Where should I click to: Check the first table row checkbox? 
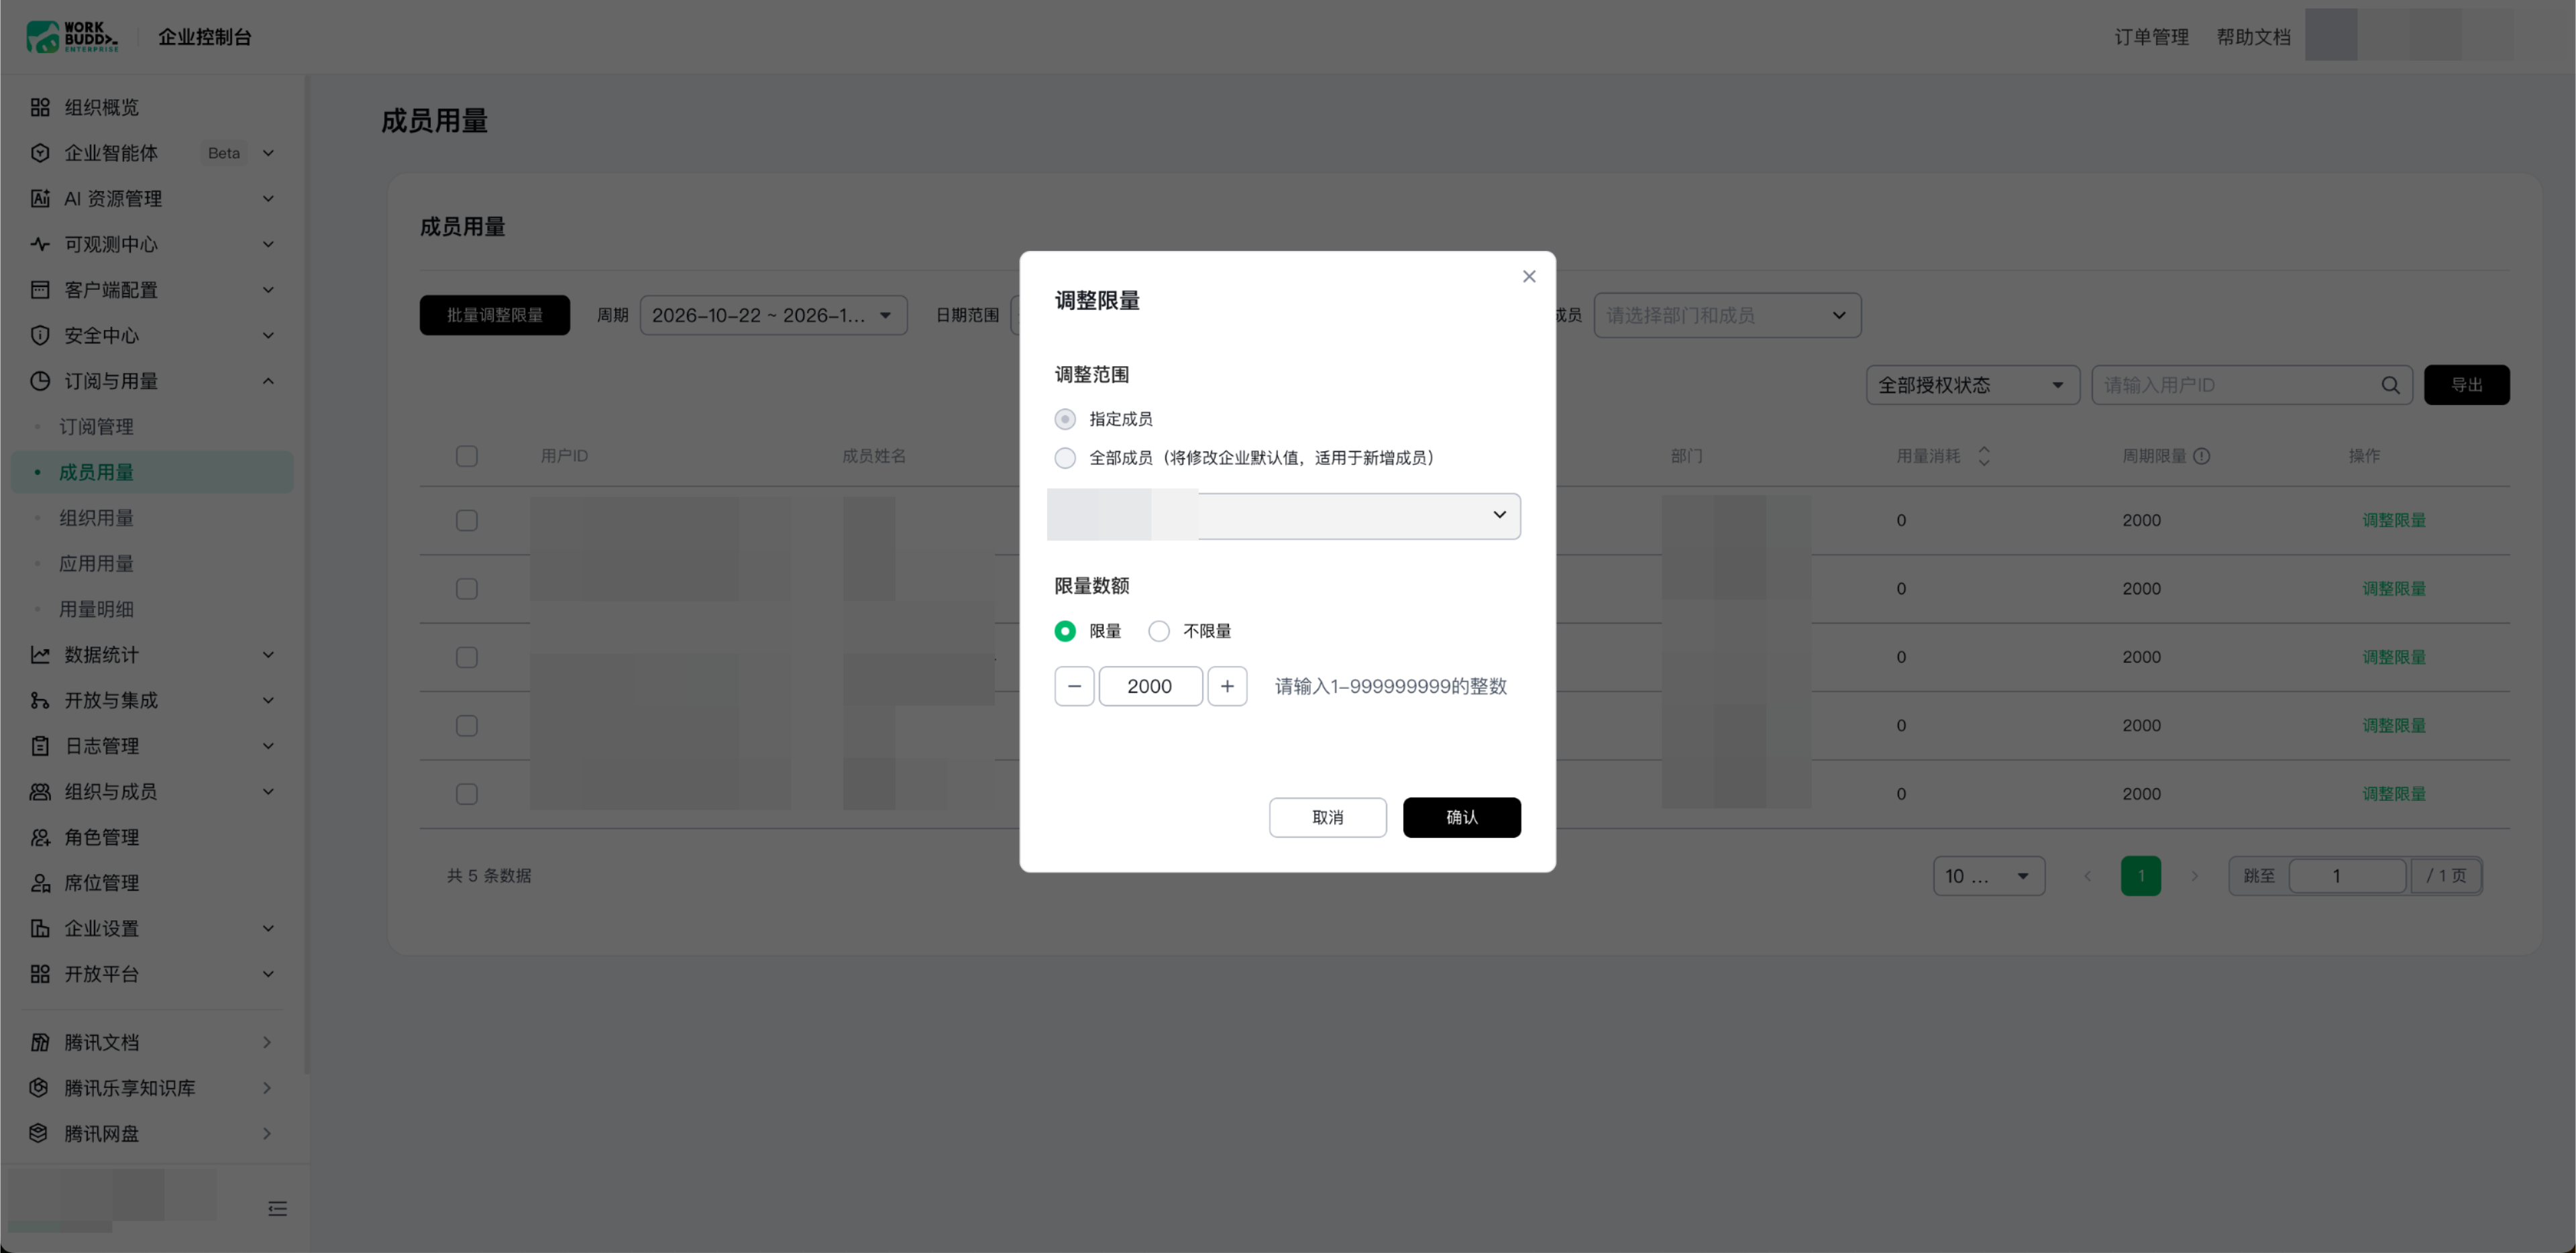[x=467, y=520]
